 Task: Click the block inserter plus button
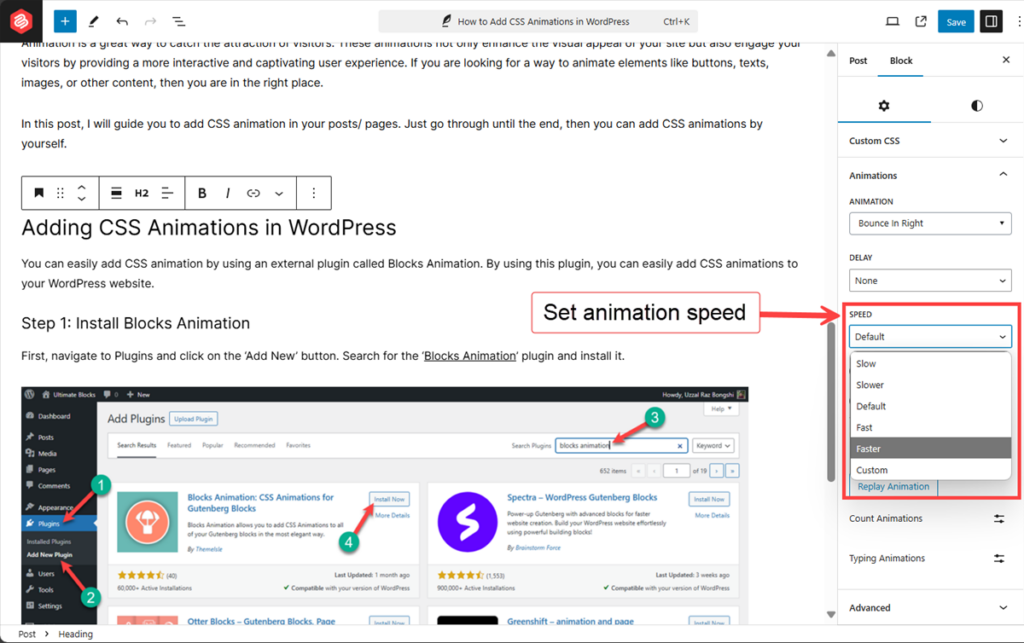point(65,22)
